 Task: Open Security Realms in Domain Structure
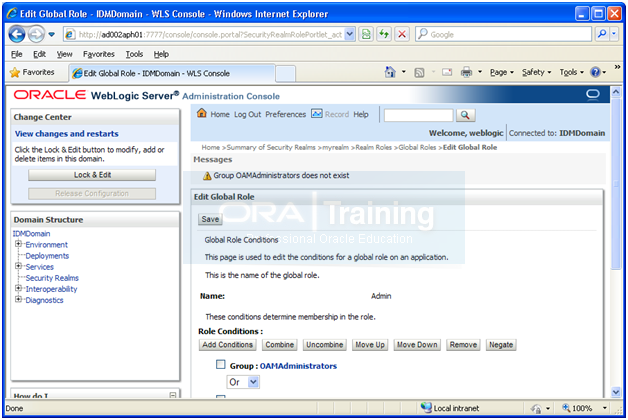coord(52,278)
